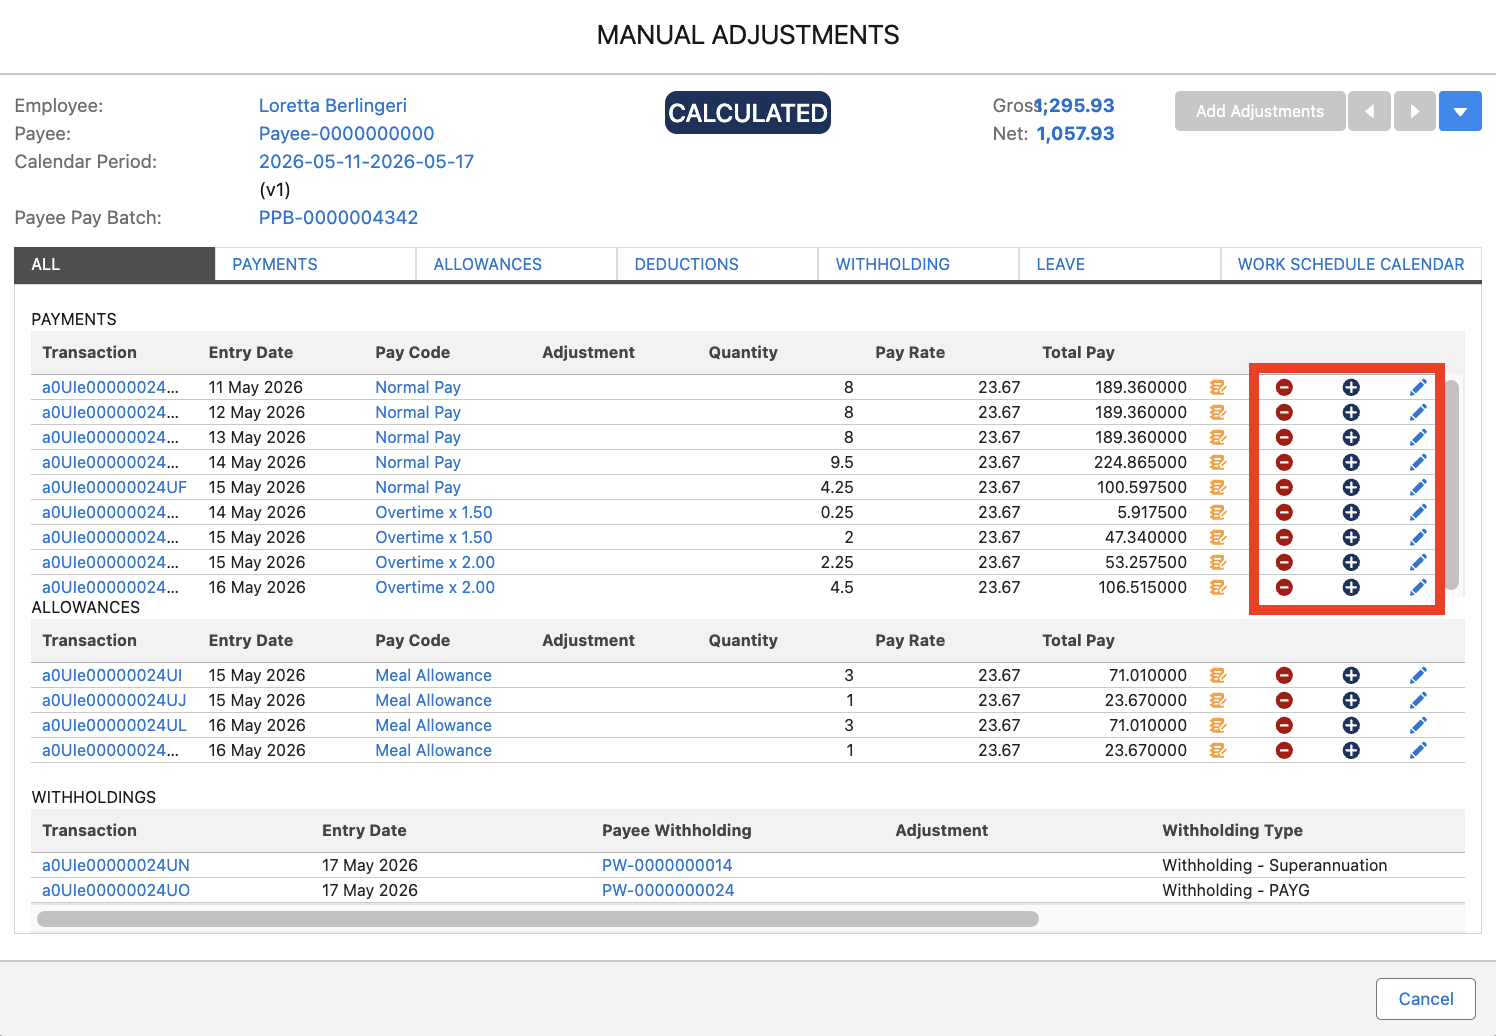Screen dimensions: 1496x1036
Task: Click the vertical scrollbar beside payments table
Action: 1452,484
